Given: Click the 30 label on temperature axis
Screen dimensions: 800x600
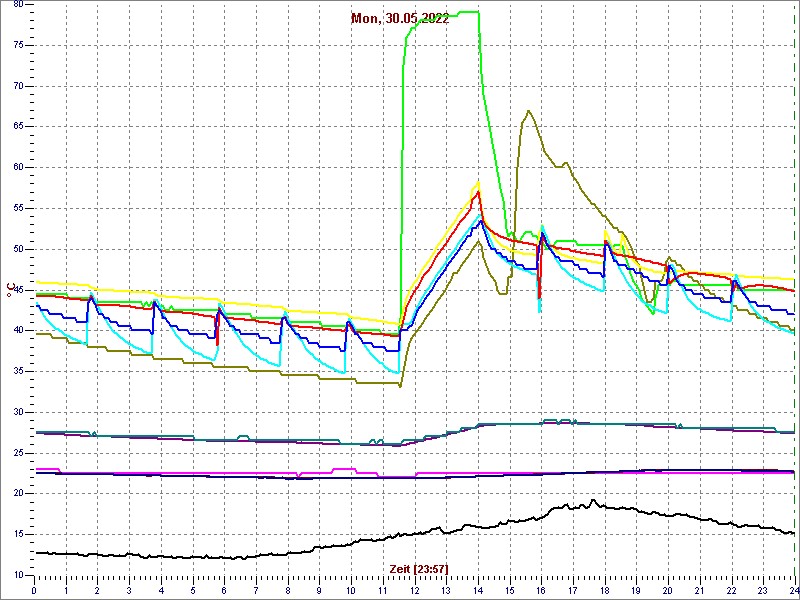Looking at the screenshot, I should coord(17,412).
